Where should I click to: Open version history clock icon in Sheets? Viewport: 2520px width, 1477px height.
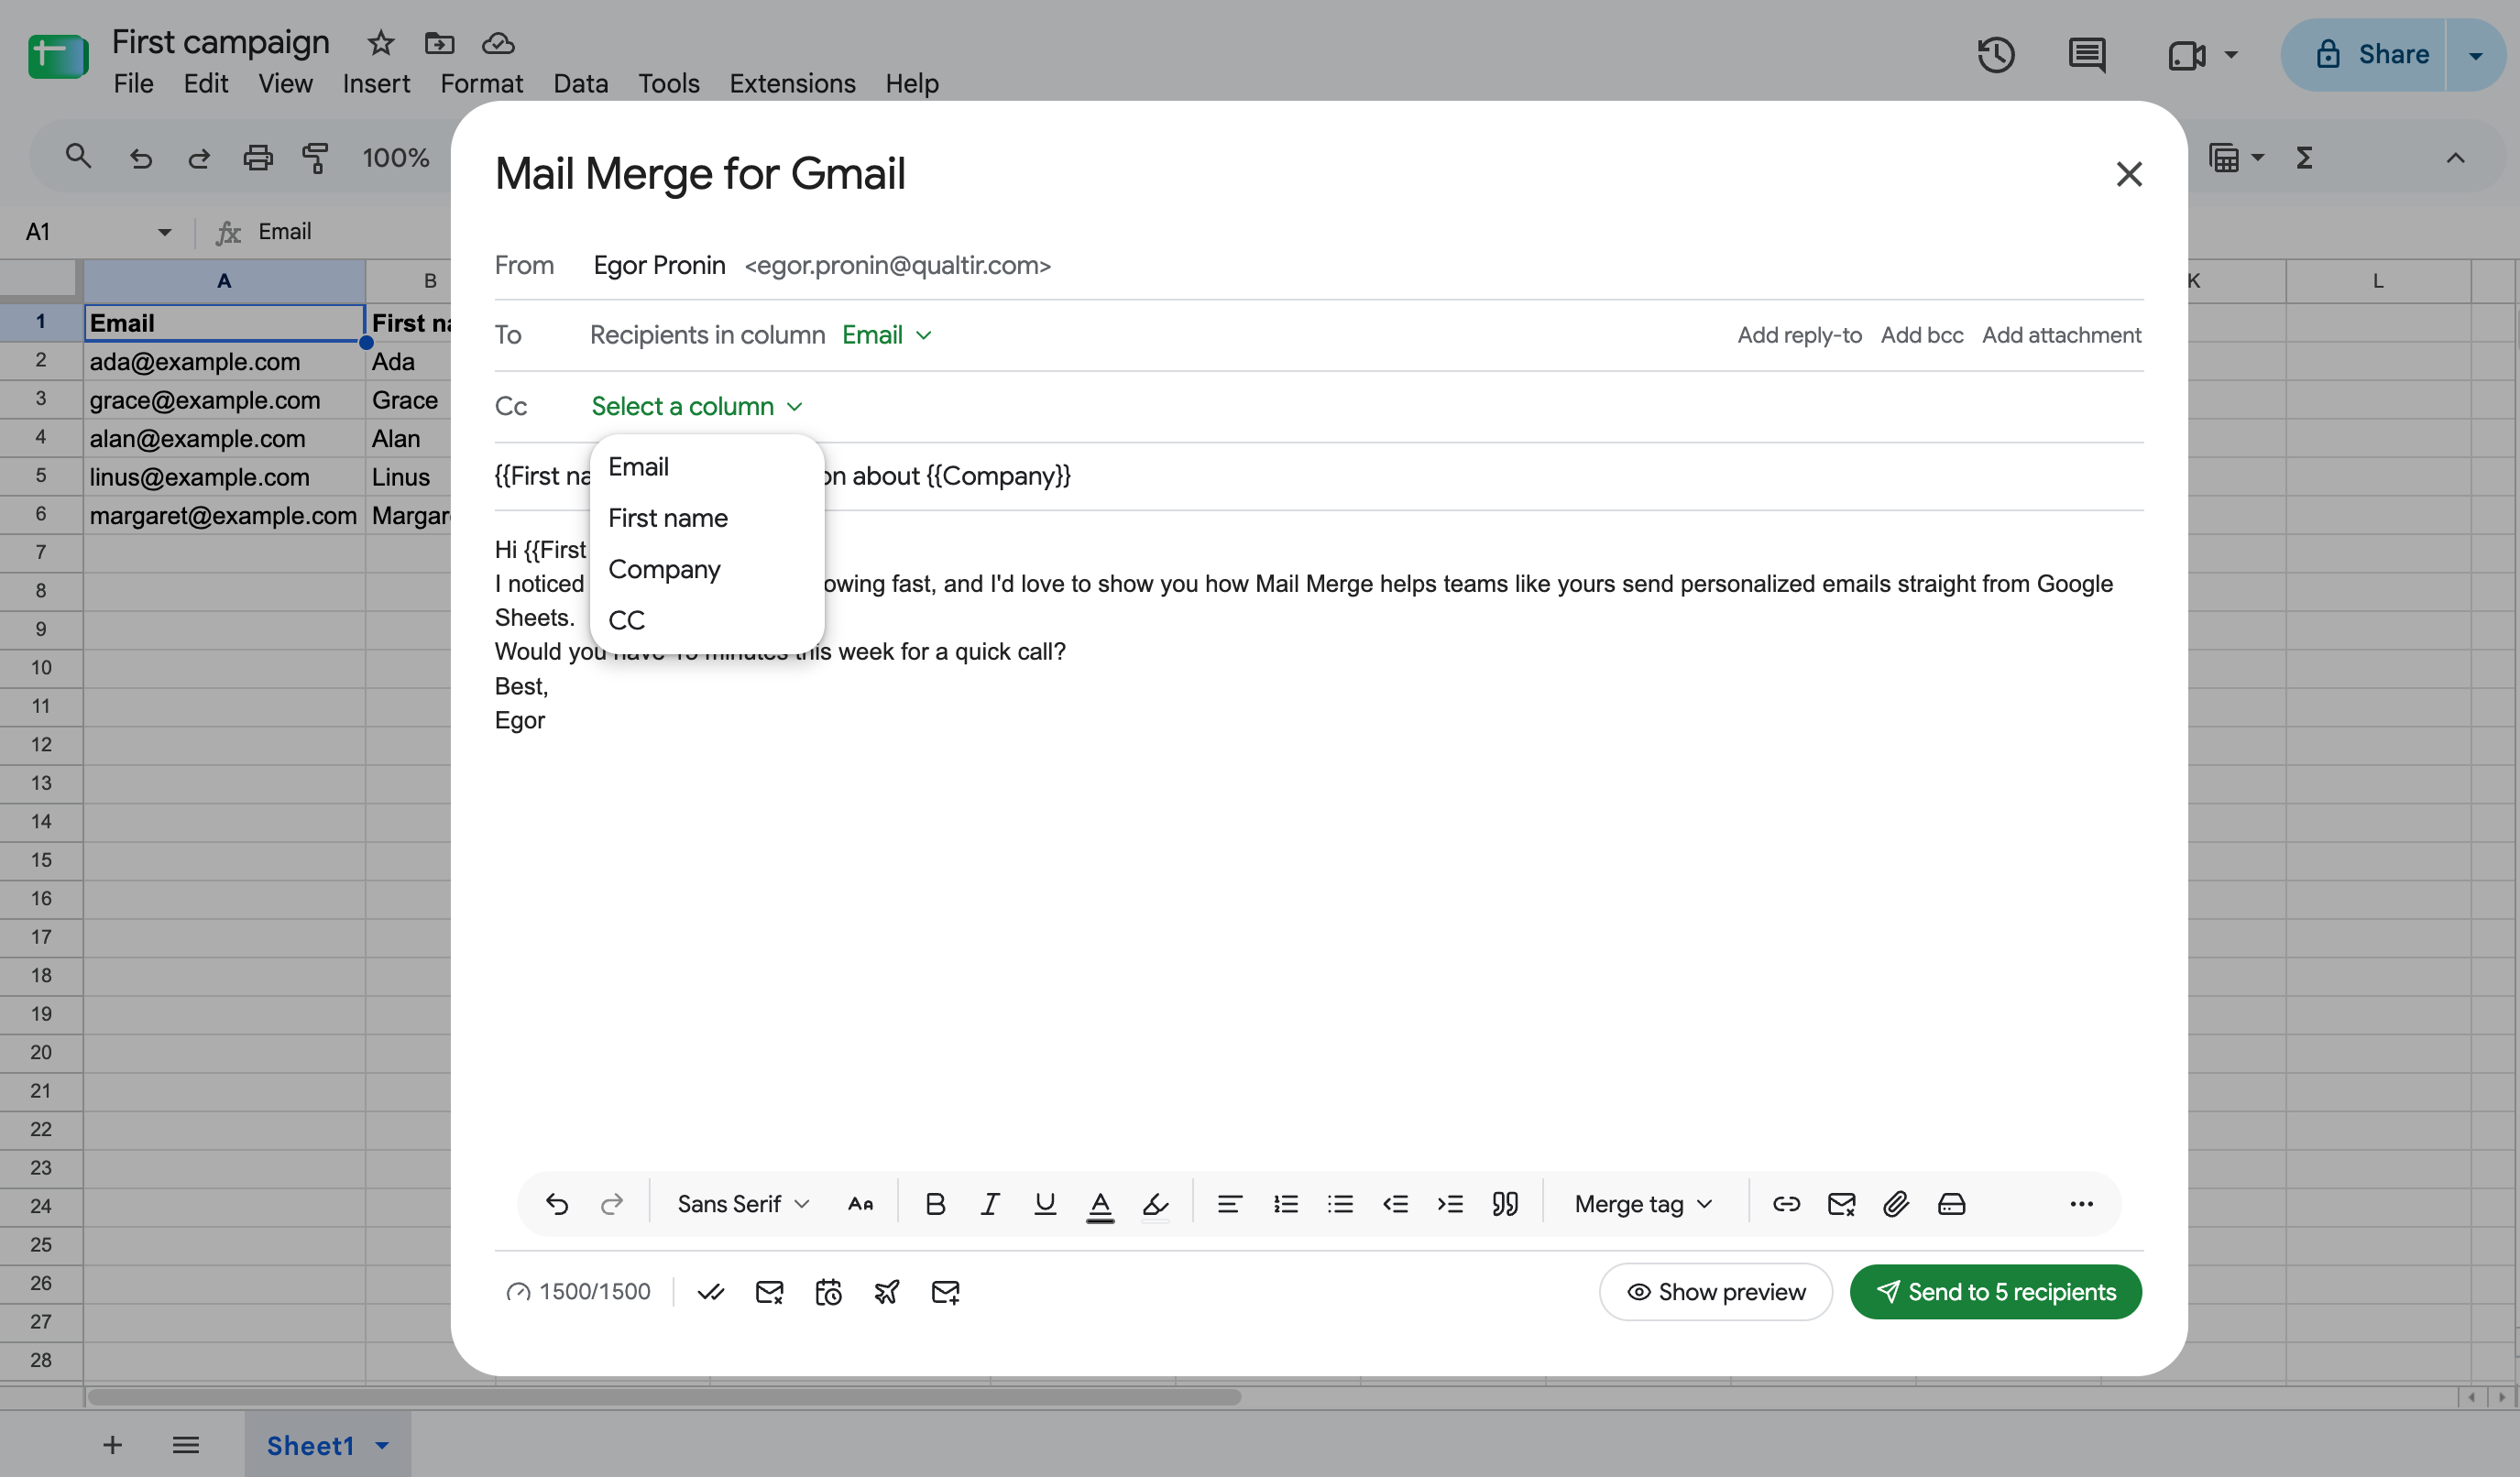1996,55
